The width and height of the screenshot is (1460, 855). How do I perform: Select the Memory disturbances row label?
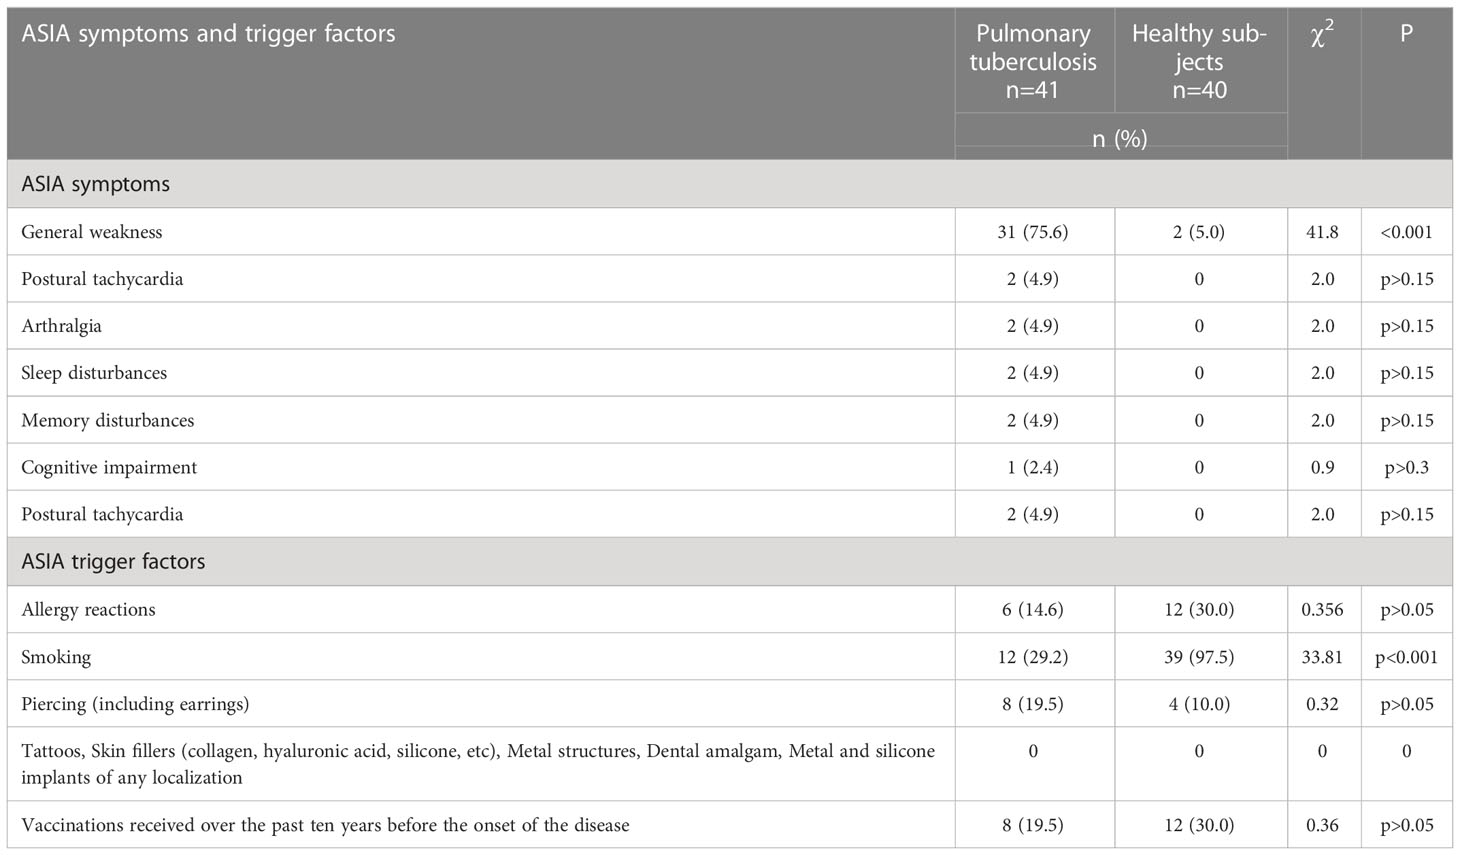click(107, 420)
